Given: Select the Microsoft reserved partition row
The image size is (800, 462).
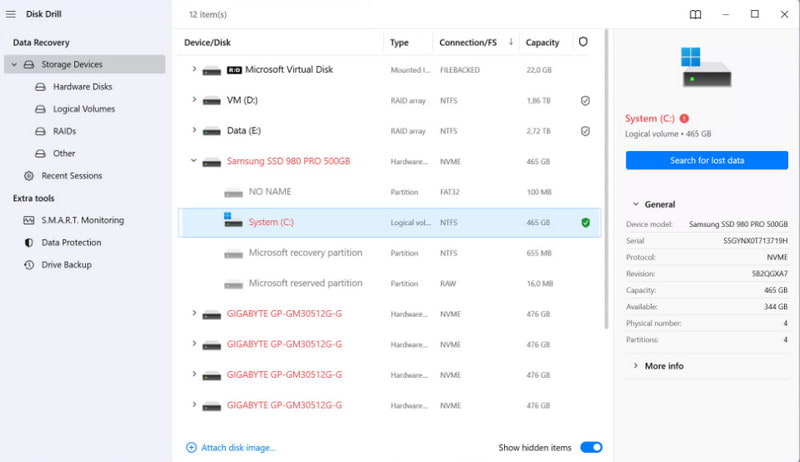Looking at the screenshot, I should 390,284.
